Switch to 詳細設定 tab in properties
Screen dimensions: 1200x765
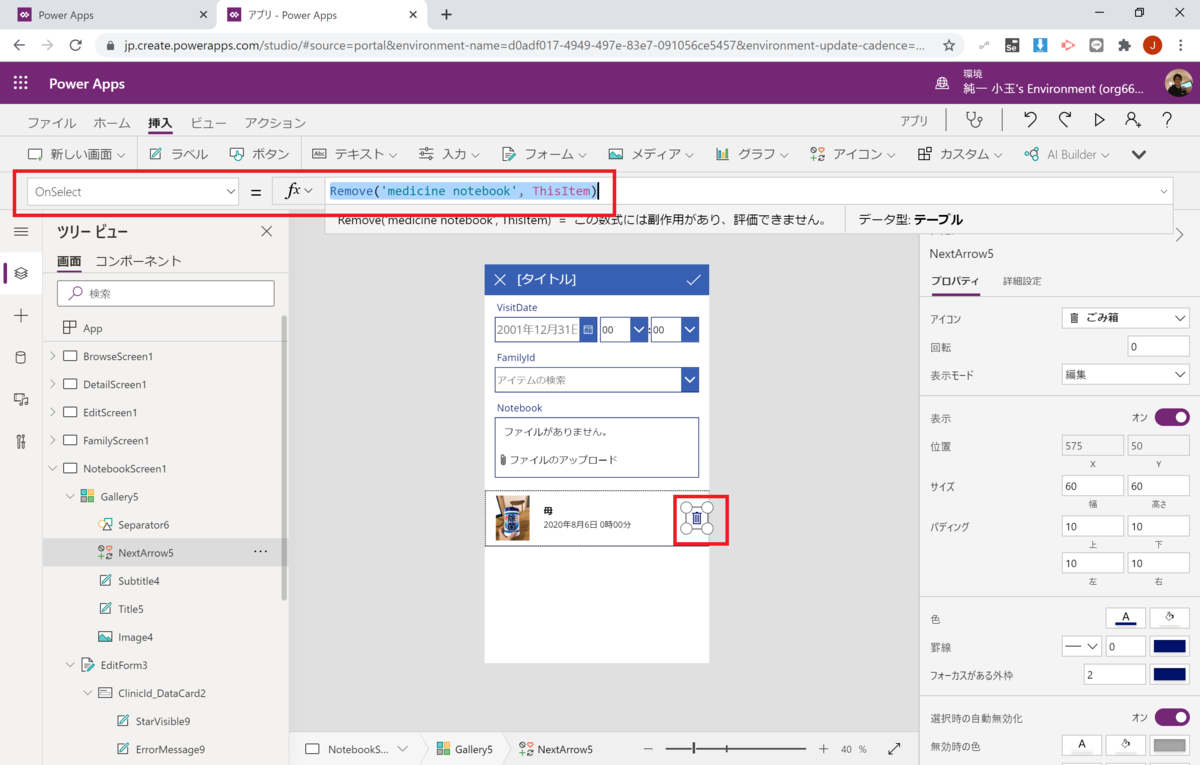click(x=1022, y=281)
